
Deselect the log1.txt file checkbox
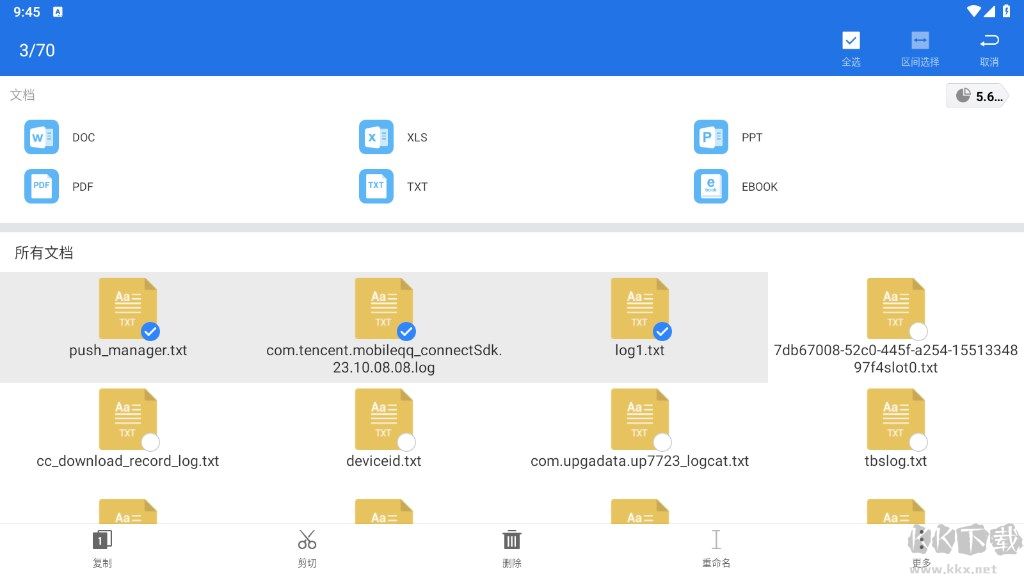(662, 331)
